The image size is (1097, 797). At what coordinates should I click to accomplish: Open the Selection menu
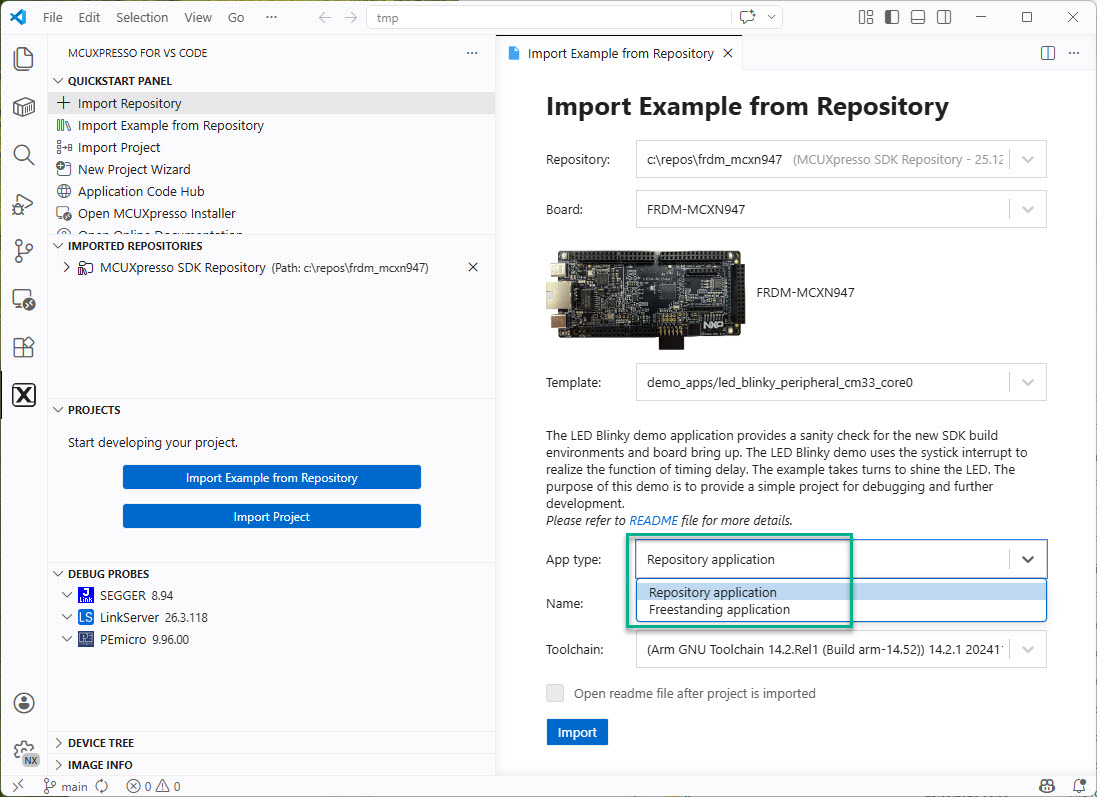(x=142, y=18)
